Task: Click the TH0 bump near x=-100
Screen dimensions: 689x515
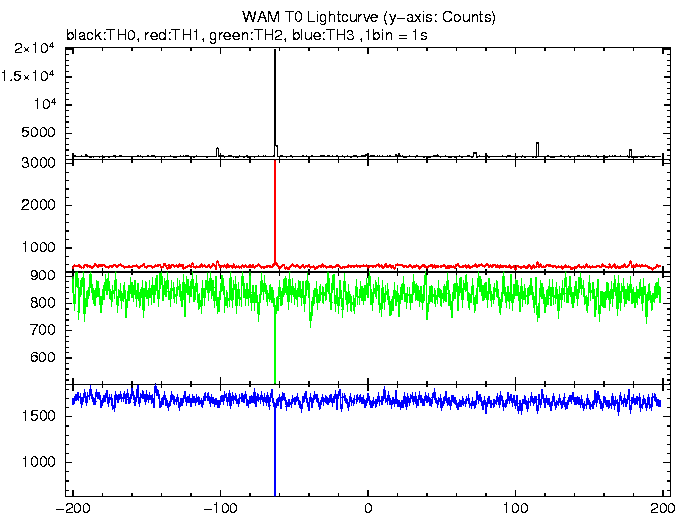Action: pyautogui.click(x=218, y=152)
